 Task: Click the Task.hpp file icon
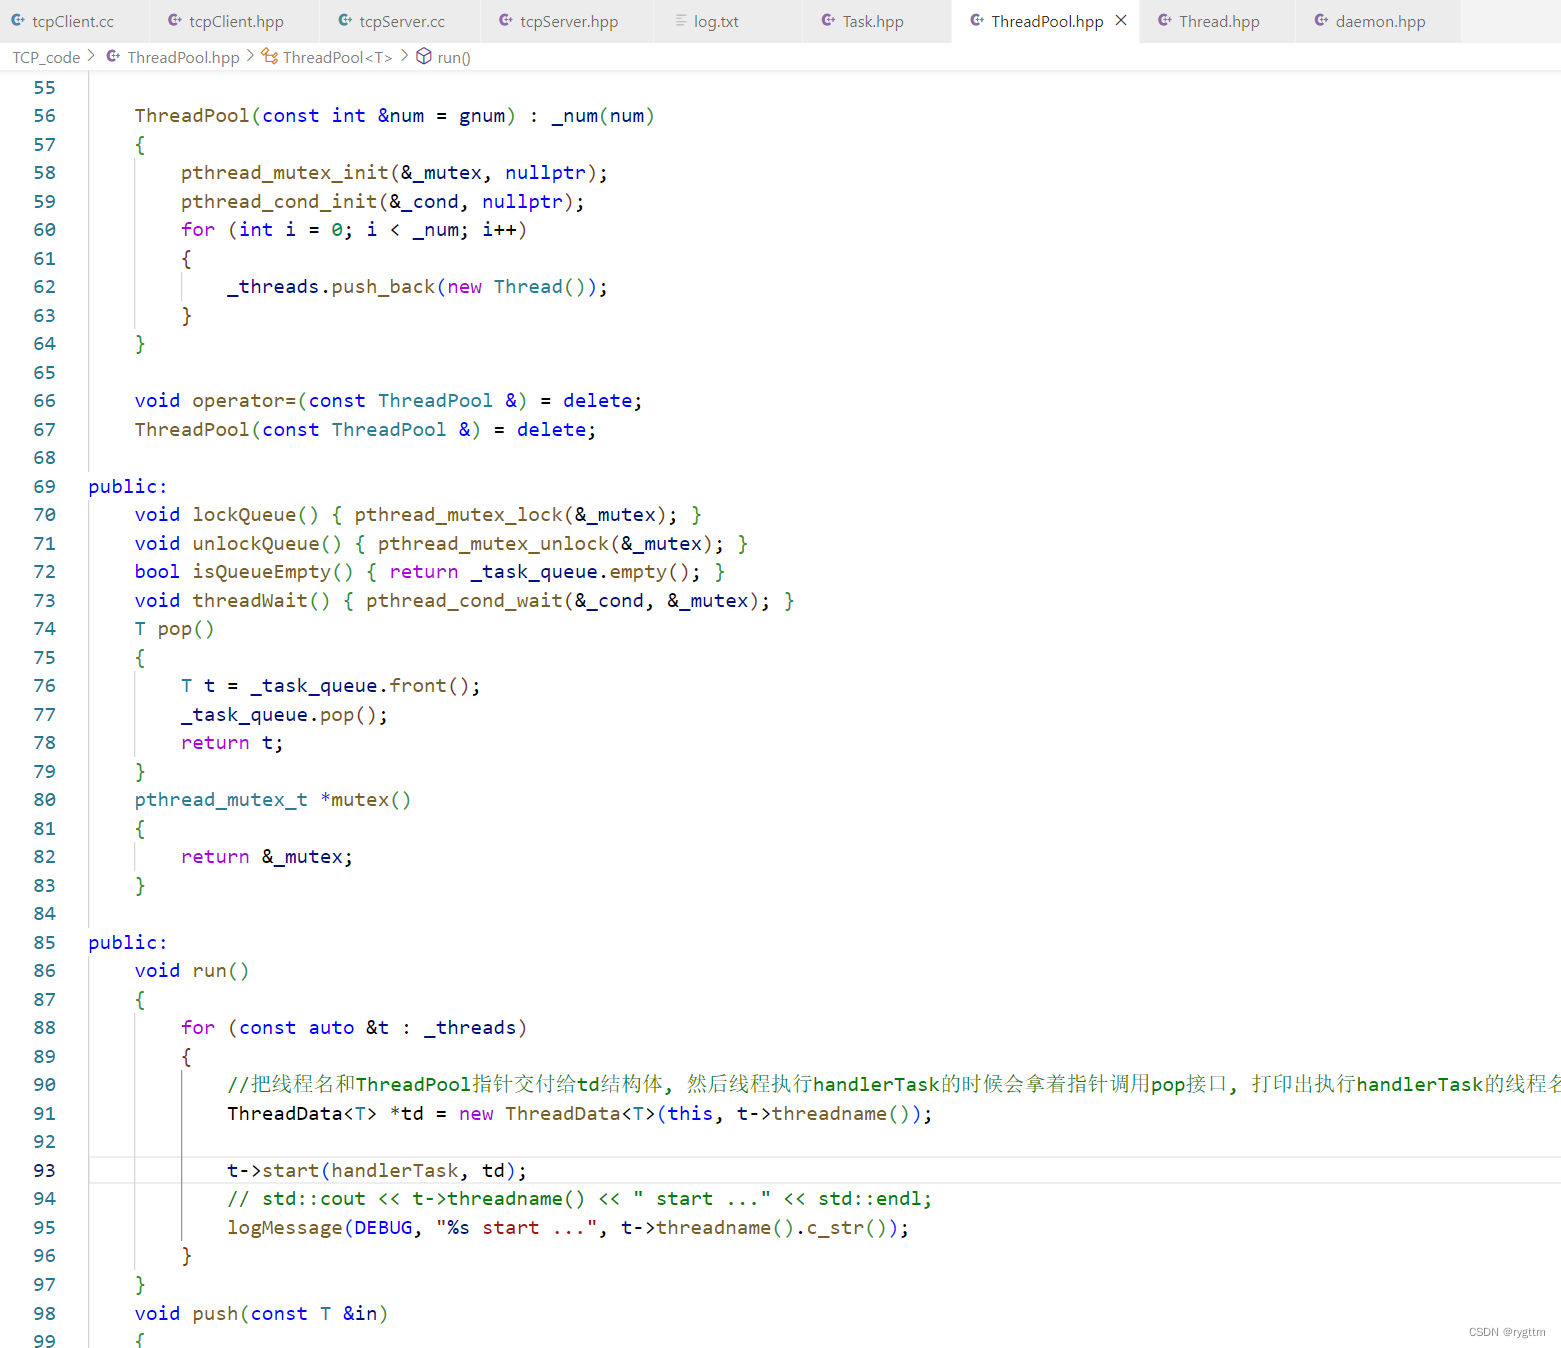click(x=828, y=20)
